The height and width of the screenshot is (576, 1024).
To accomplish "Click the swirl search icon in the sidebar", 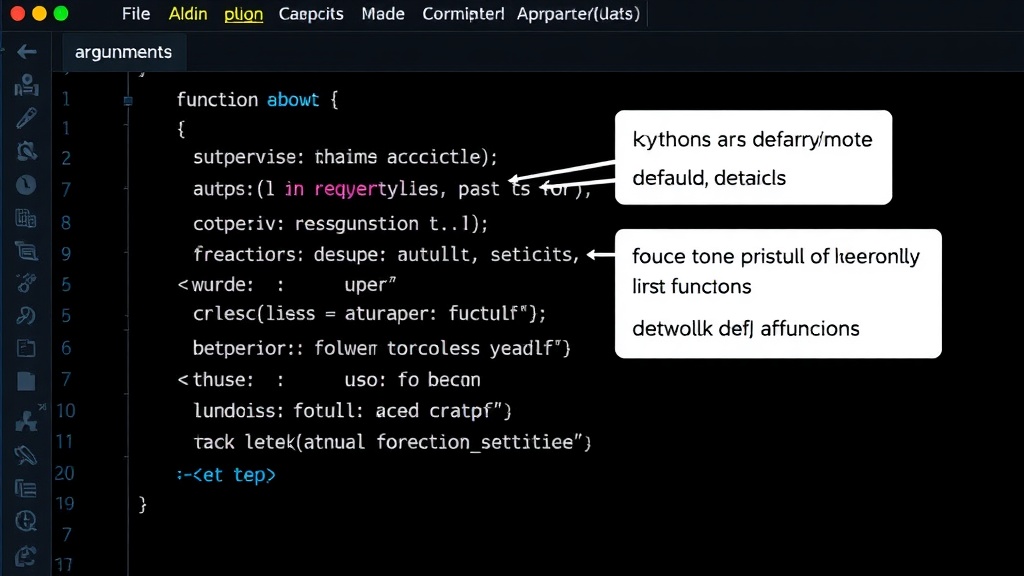I will click(x=27, y=316).
